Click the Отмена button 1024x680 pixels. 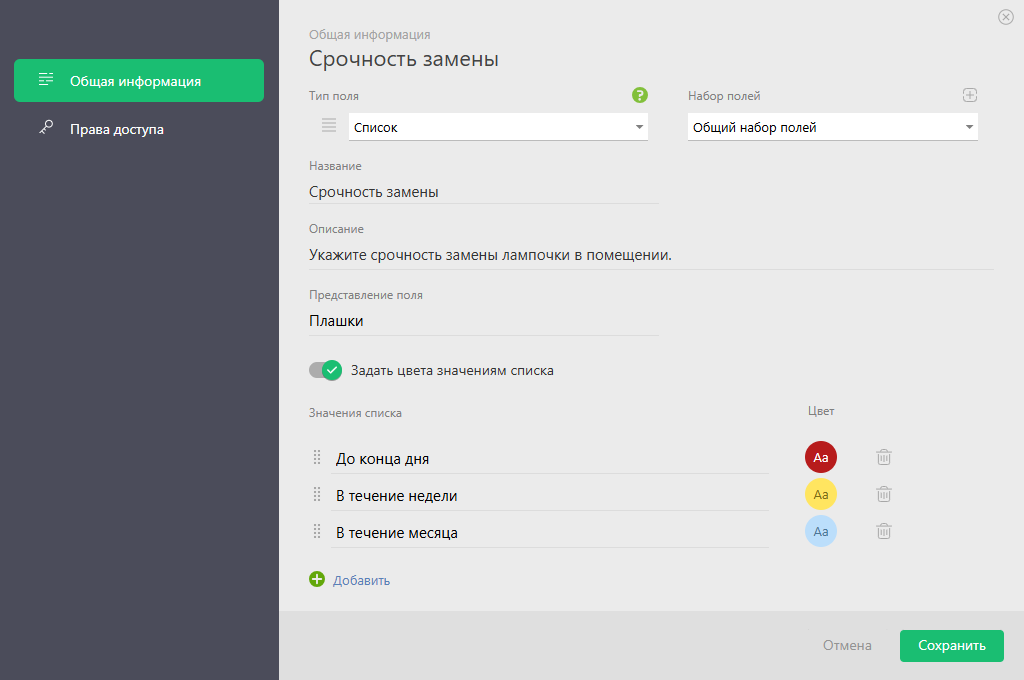click(847, 645)
